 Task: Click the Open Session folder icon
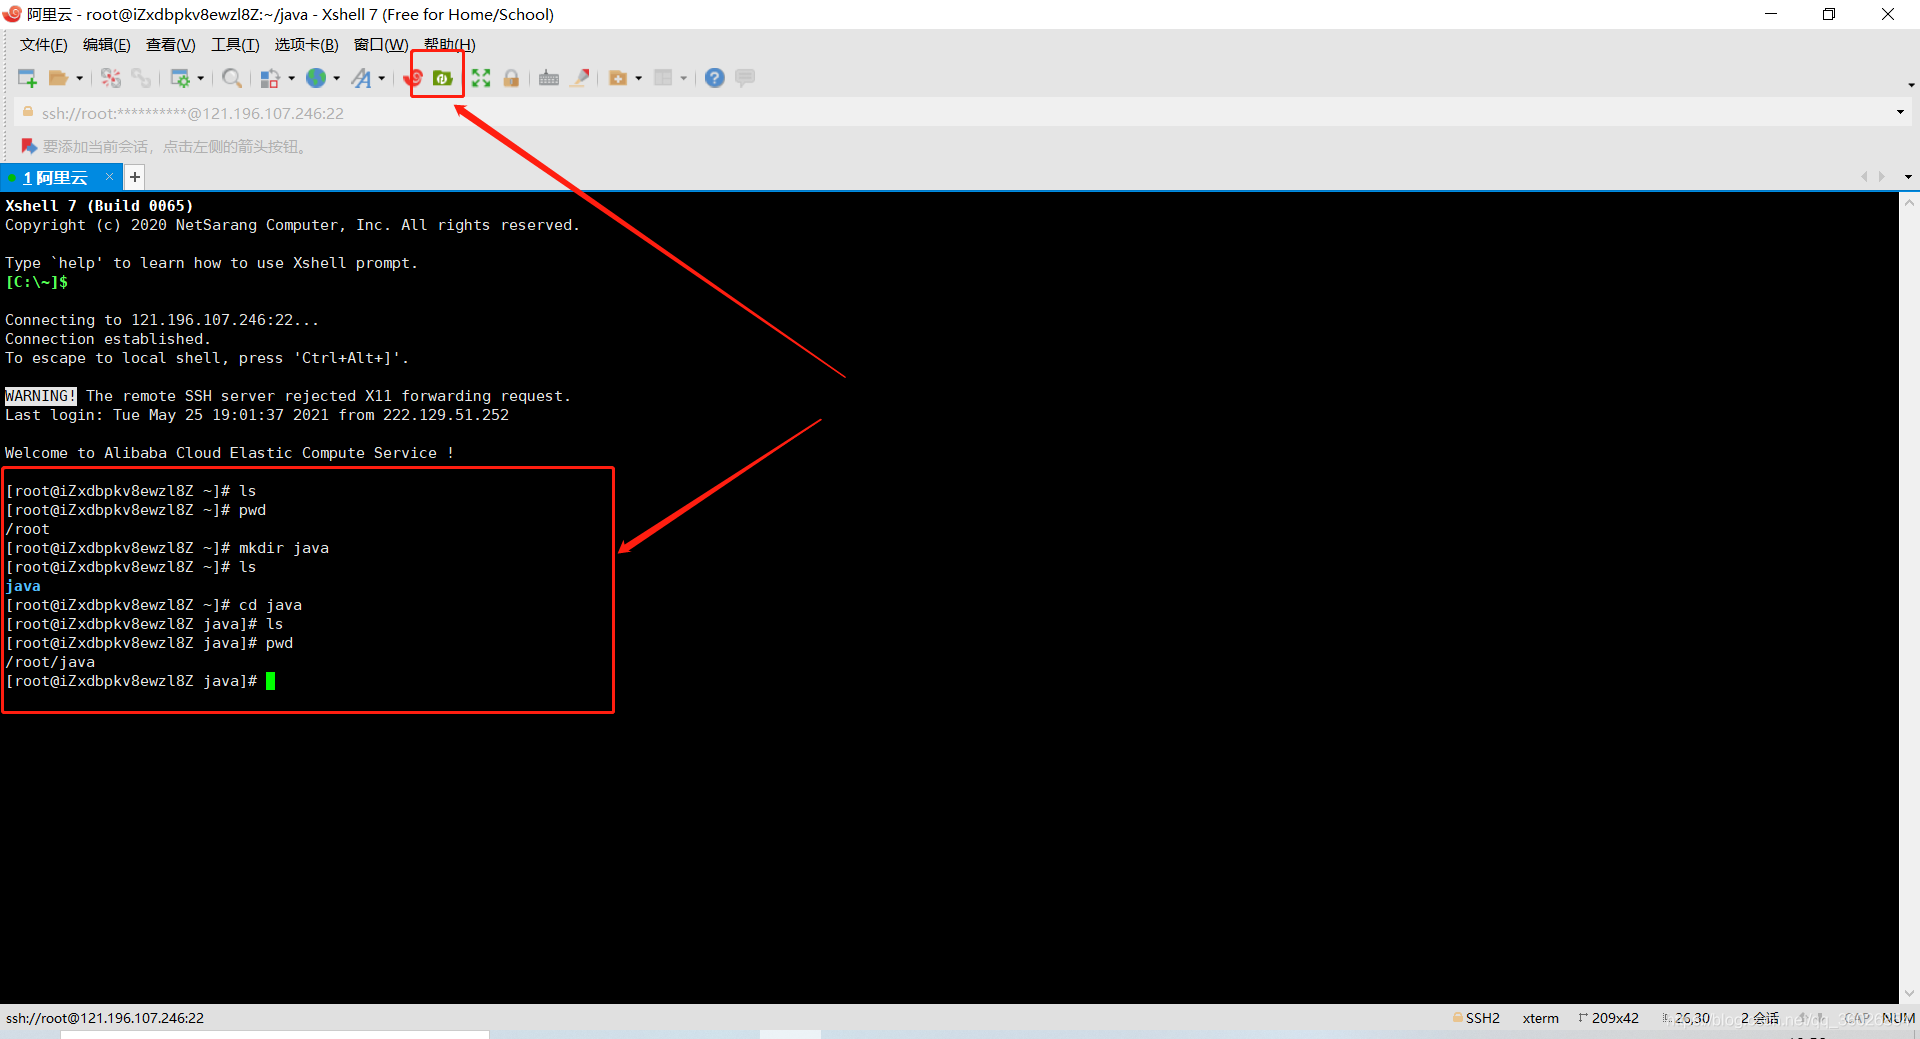click(x=58, y=78)
